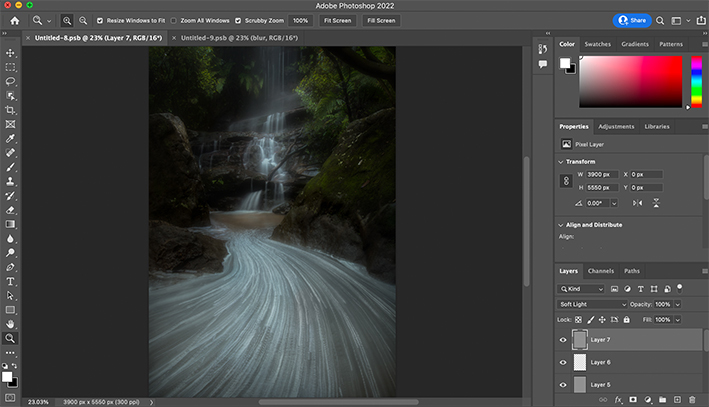Select the Hand tool
The image size is (709, 407).
point(10,324)
